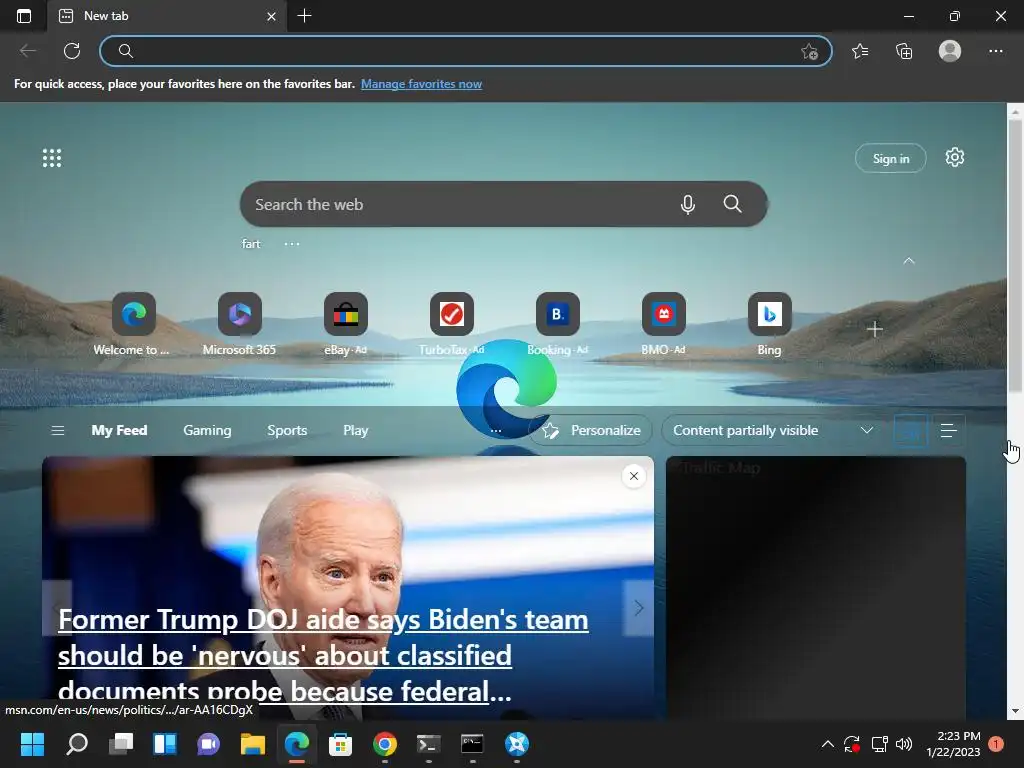The height and width of the screenshot is (768, 1024).
Task: Open the Microsoft 365 quick link
Action: point(240,325)
